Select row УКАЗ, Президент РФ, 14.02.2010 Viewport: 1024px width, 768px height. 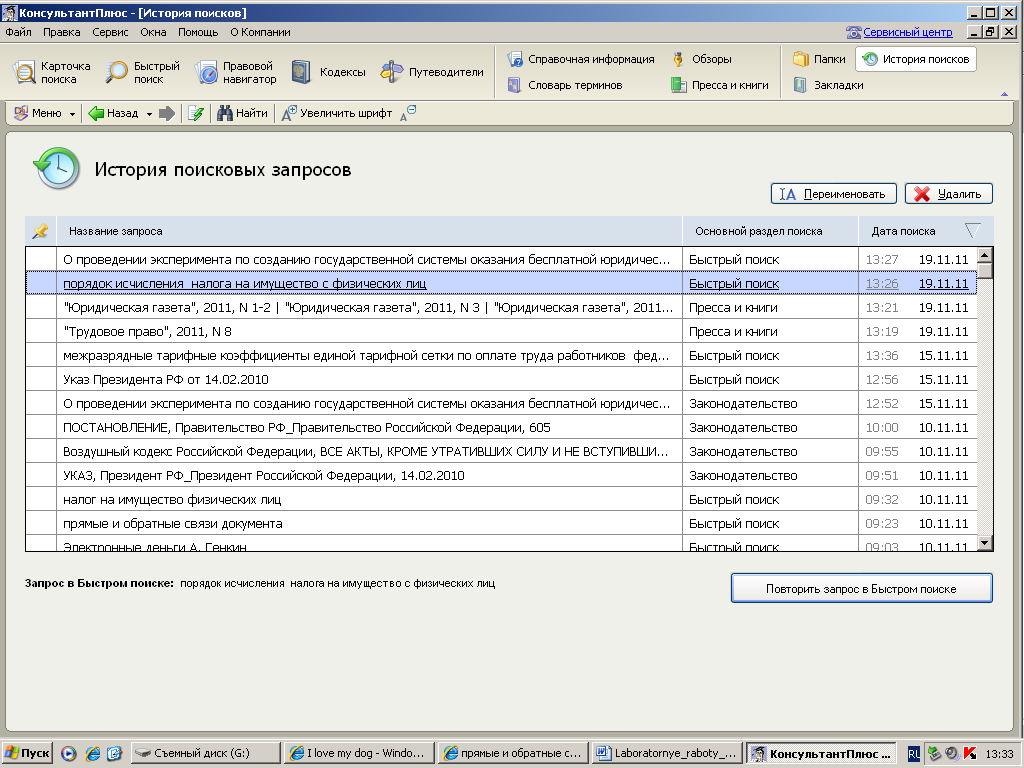pyautogui.click(x=501, y=475)
